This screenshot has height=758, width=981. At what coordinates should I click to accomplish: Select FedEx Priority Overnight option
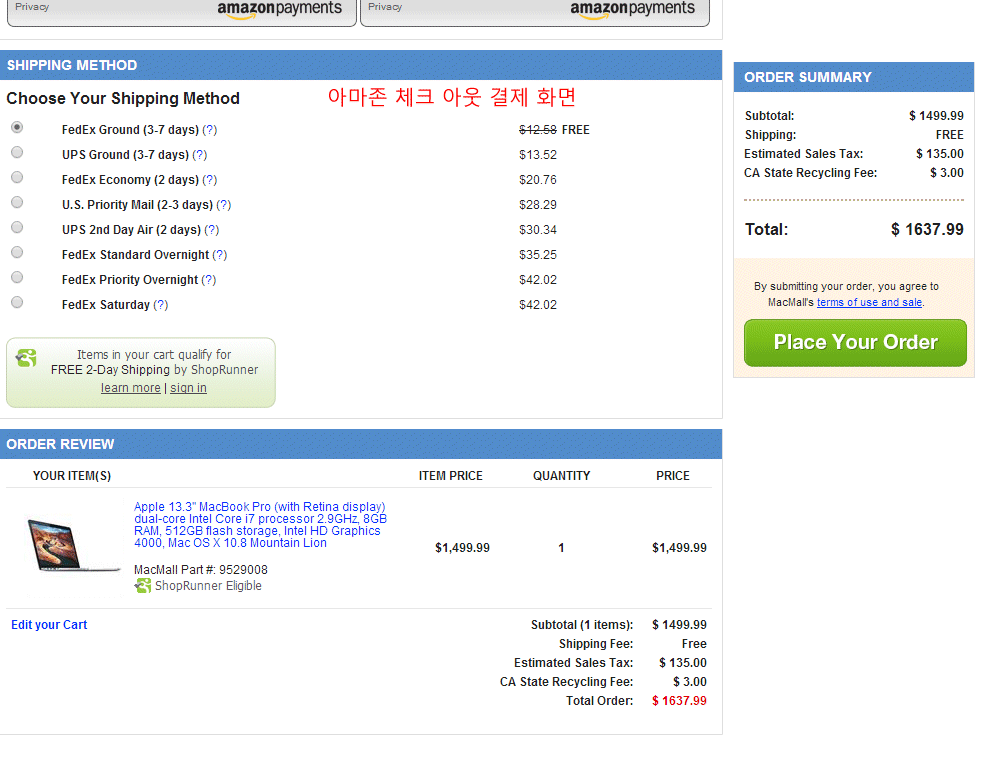[17, 278]
